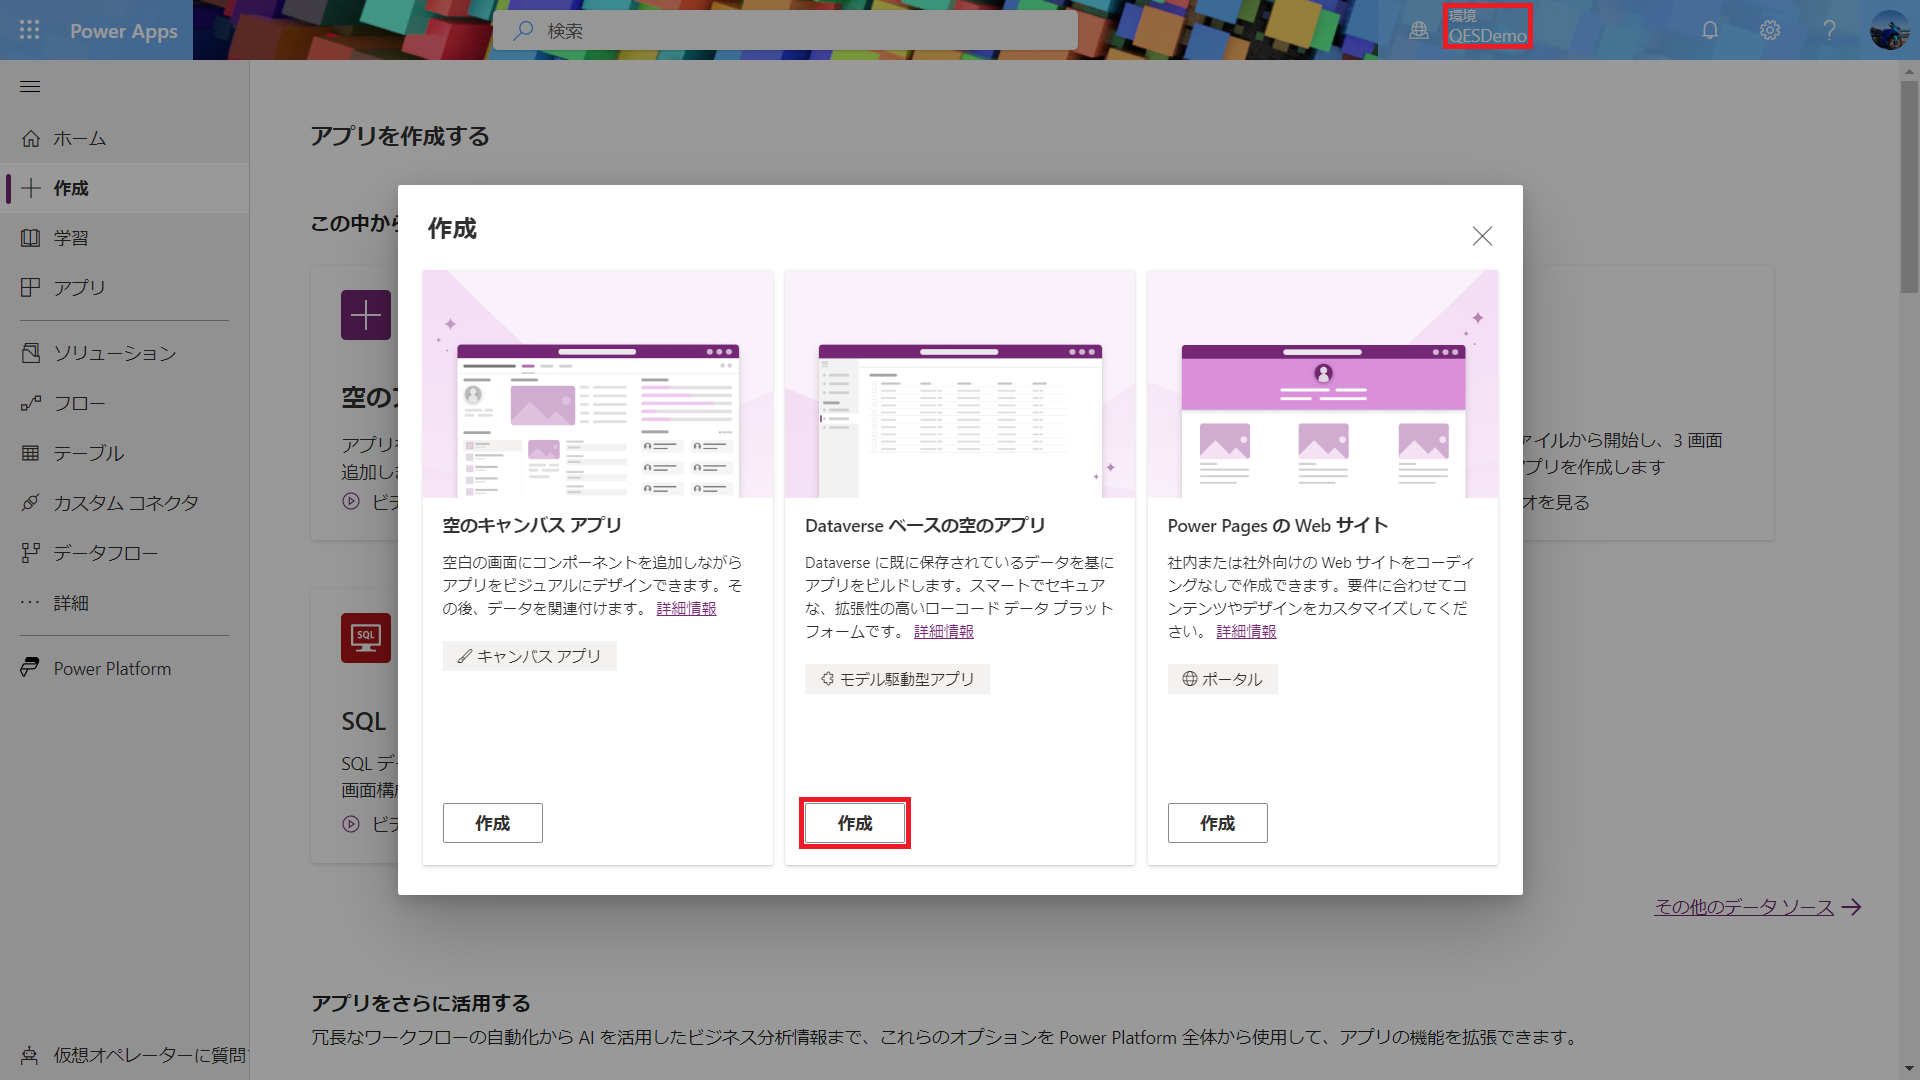Viewport: 1920px width, 1080px height.
Task: Open ソリューション in the sidebar
Action: pyautogui.click(x=124, y=353)
